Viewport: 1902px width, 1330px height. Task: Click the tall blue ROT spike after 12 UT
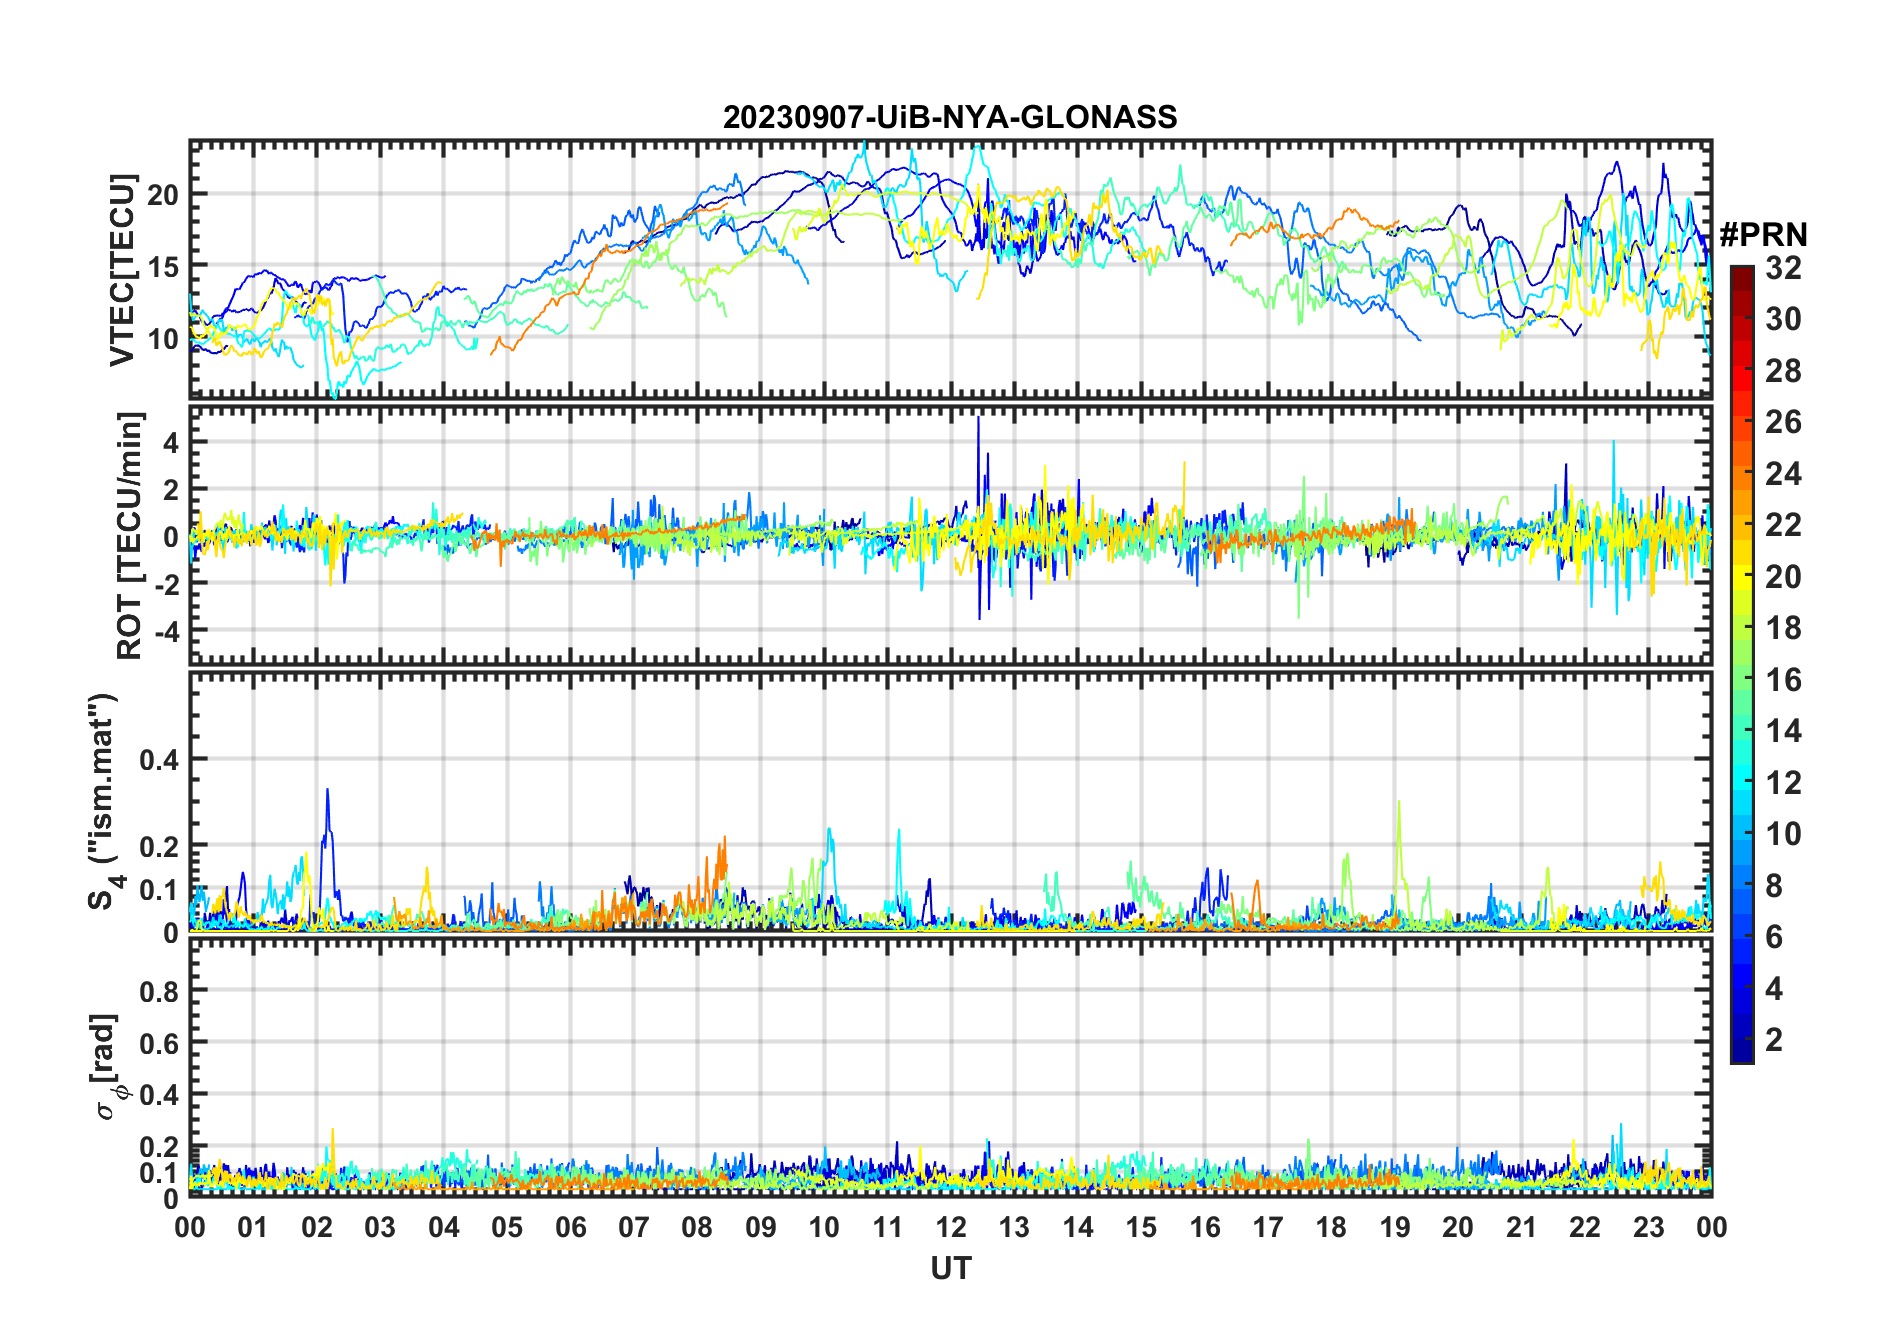tap(978, 420)
